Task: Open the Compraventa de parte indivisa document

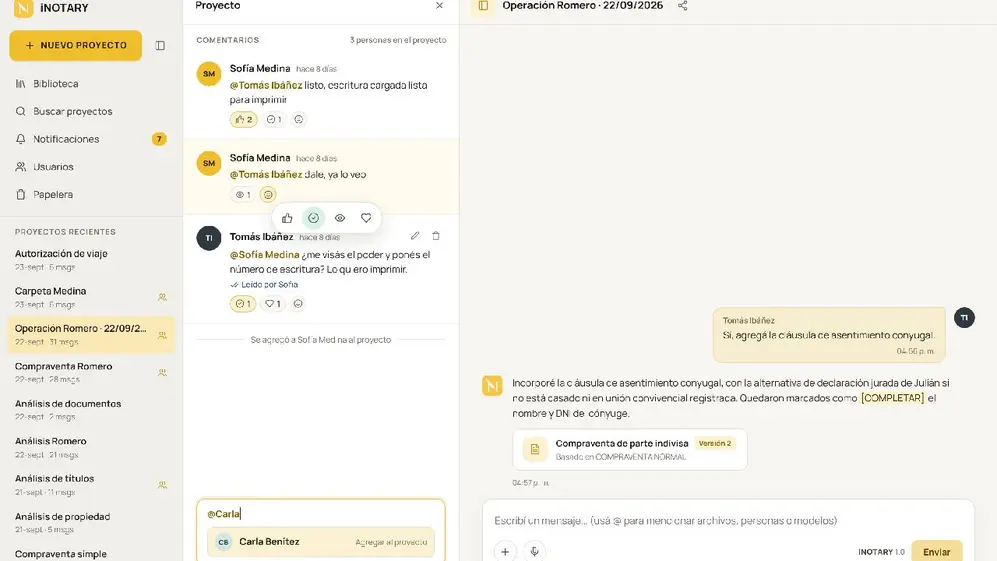Action: pos(630,450)
